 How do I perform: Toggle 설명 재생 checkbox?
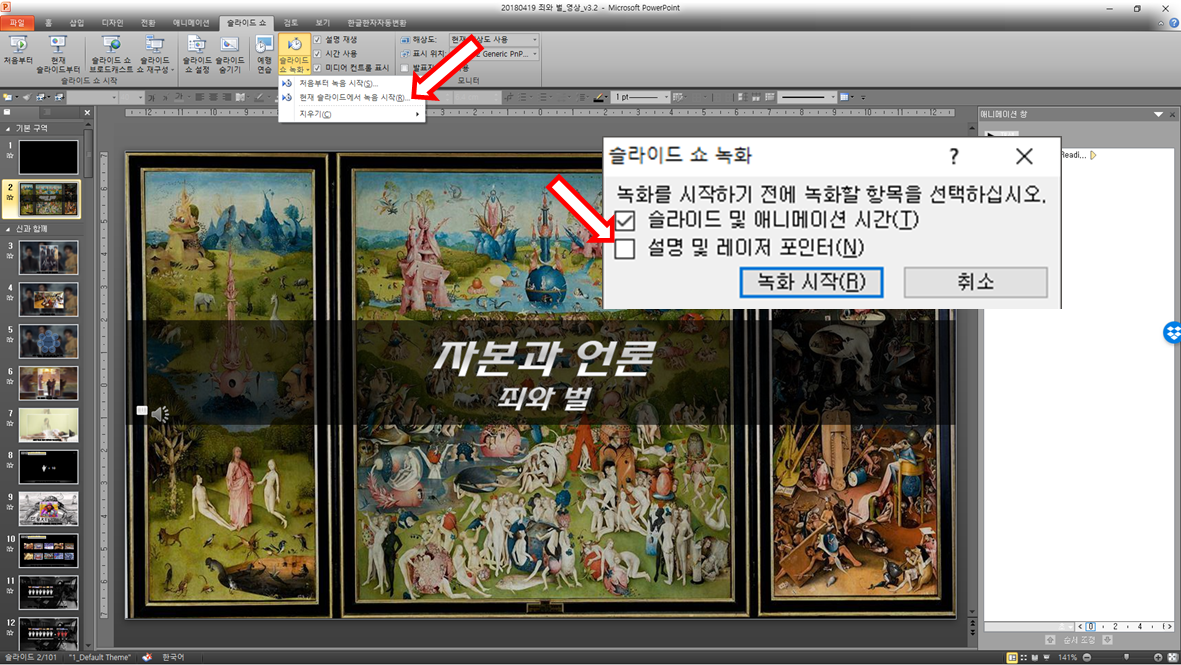point(317,39)
